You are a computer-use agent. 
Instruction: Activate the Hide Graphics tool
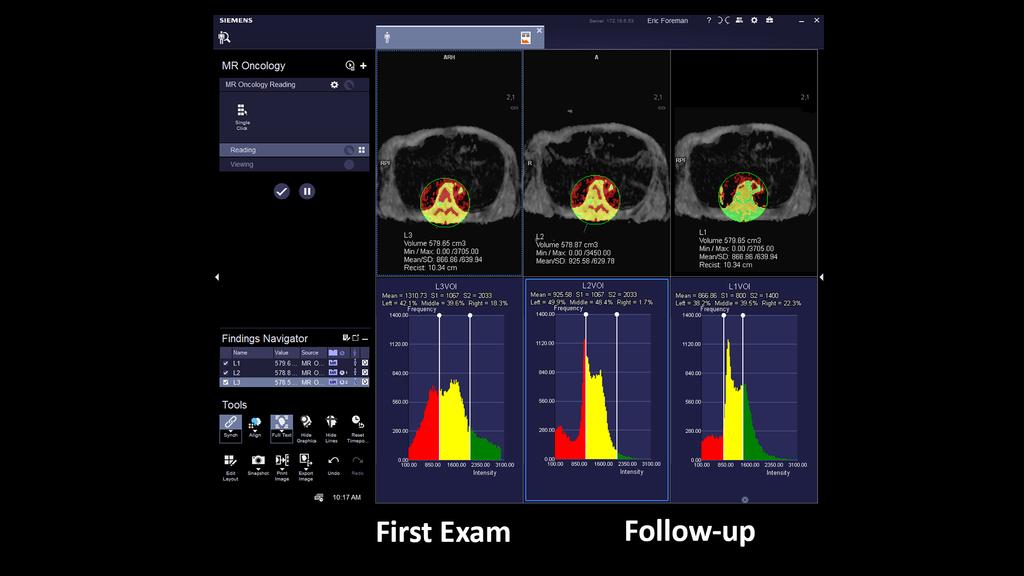[306, 421]
